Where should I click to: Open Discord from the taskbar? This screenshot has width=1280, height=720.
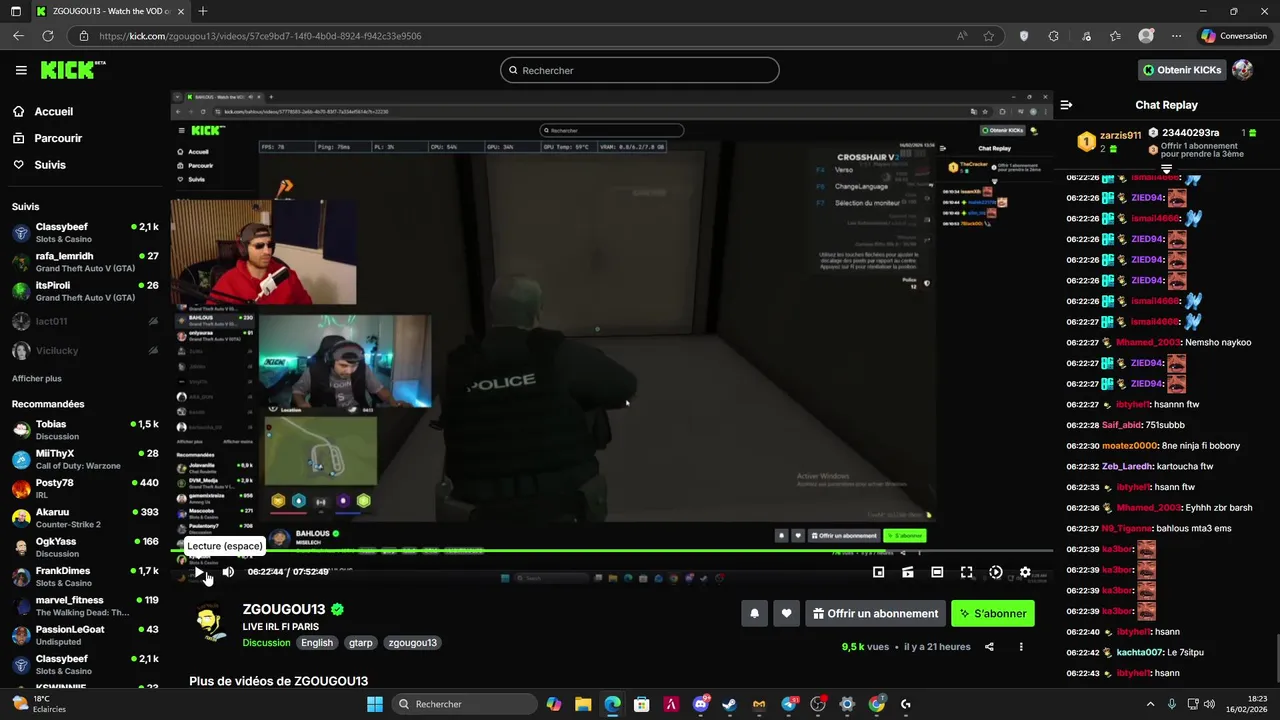701,704
